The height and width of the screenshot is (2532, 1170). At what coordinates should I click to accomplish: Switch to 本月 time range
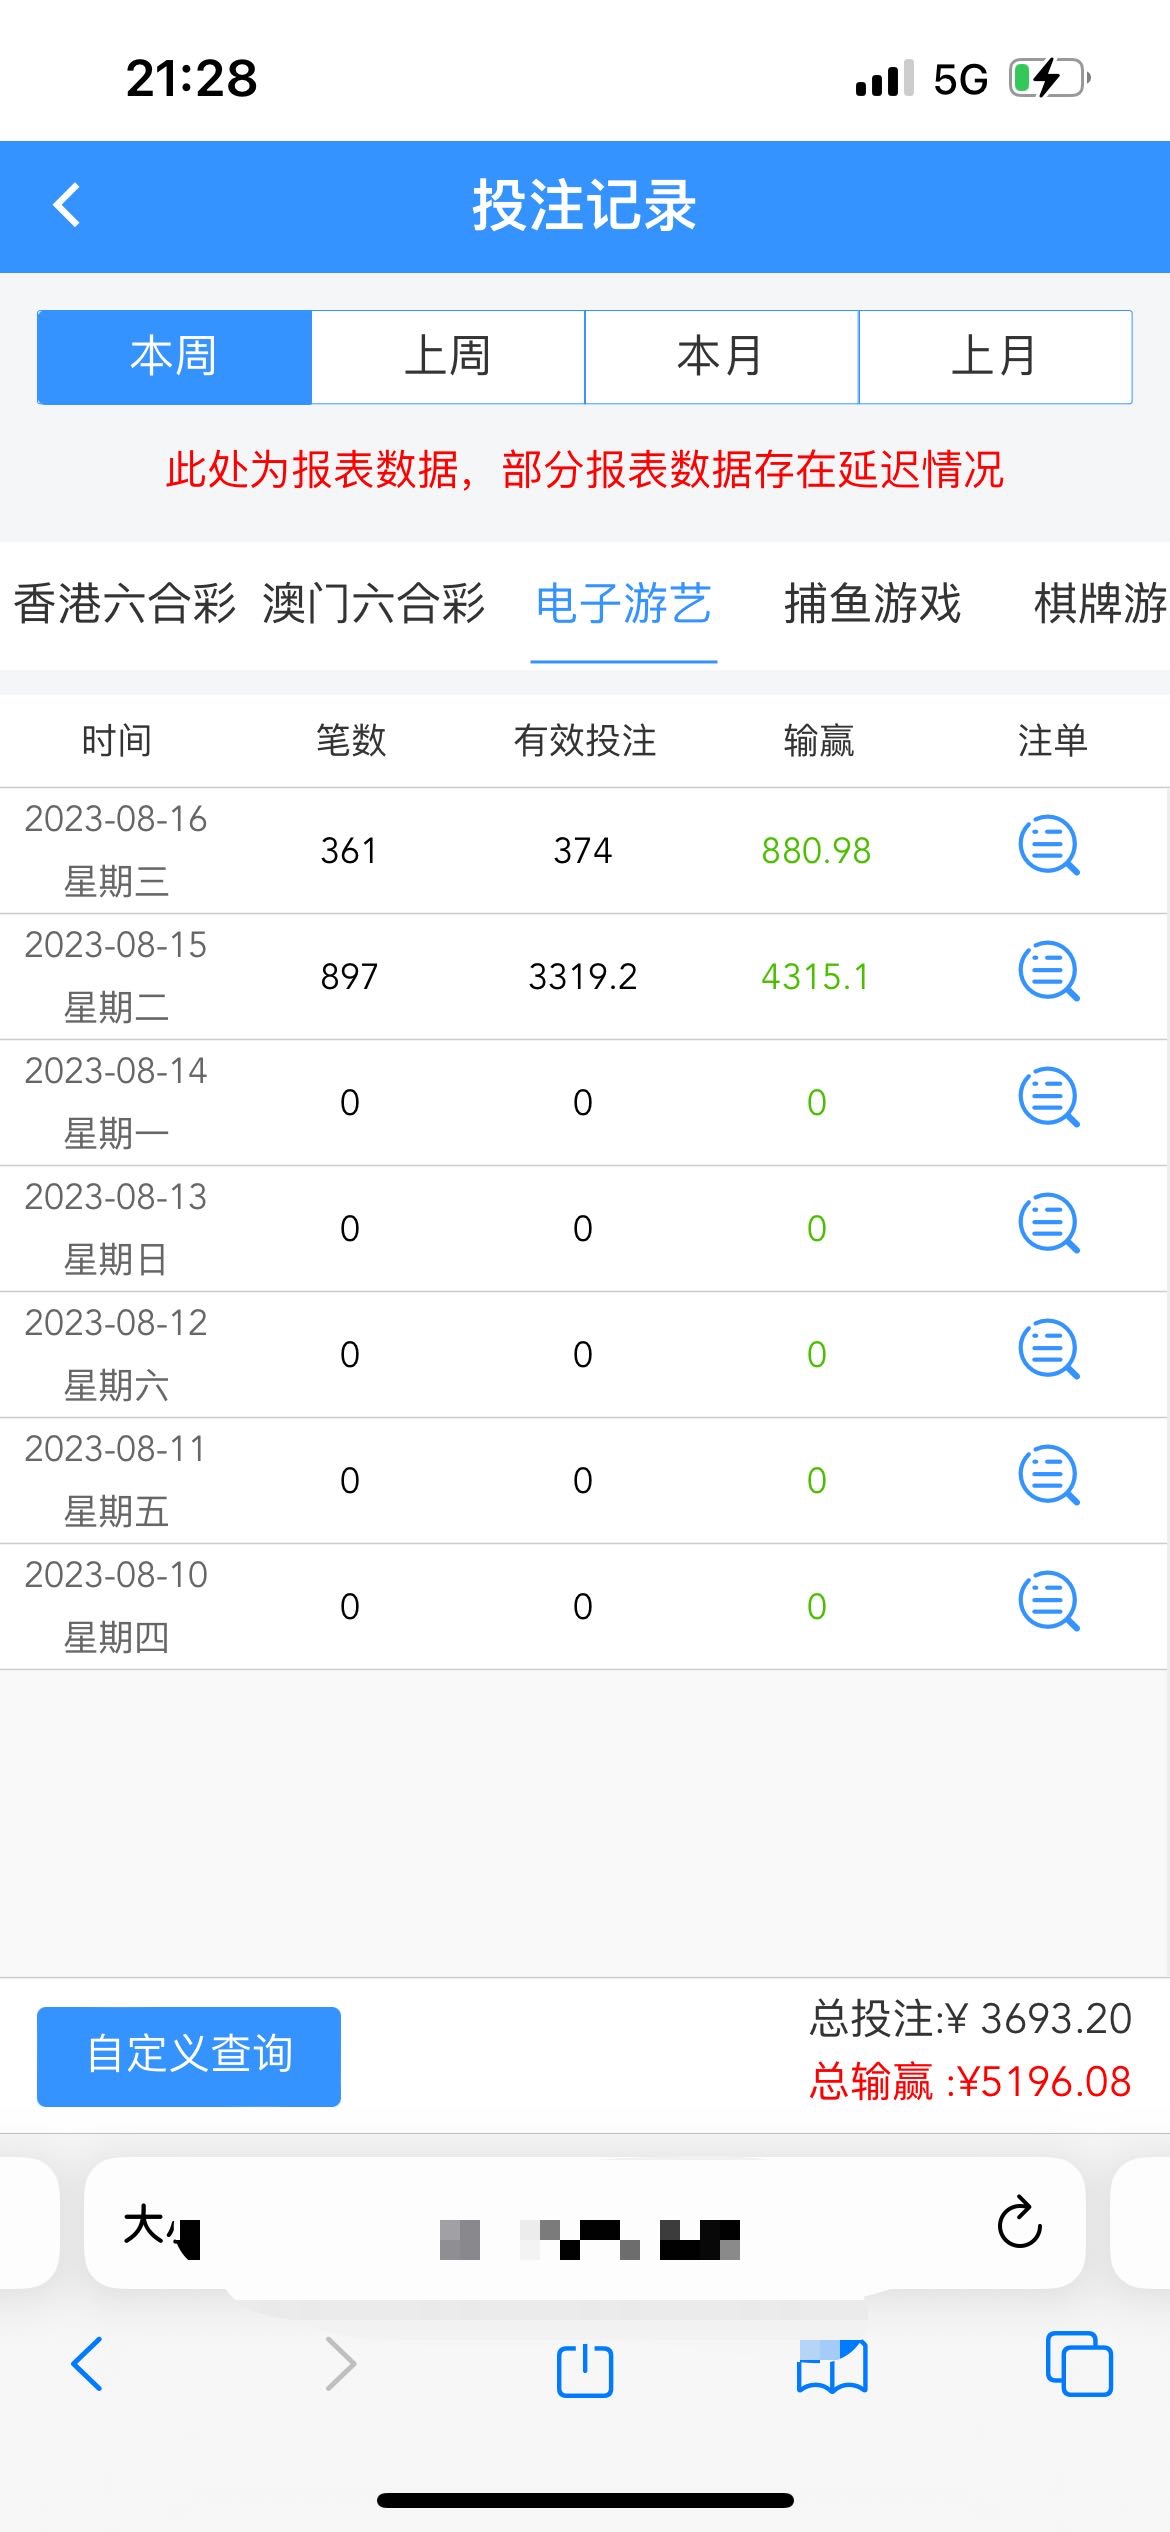[721, 357]
